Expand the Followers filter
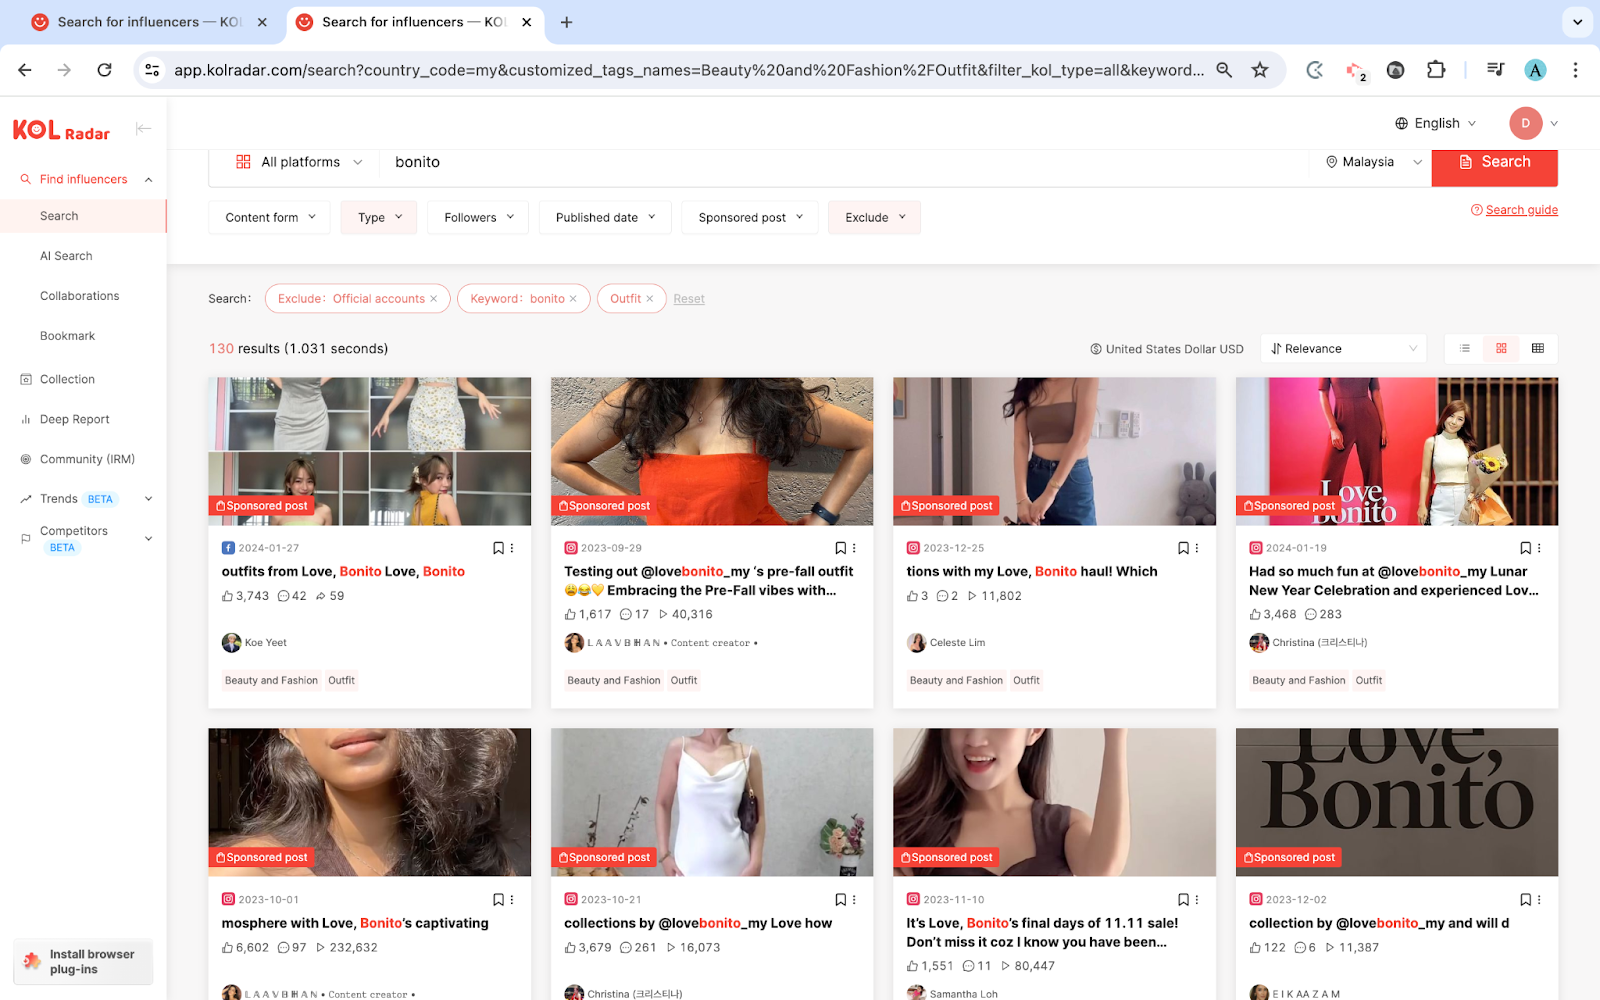 [x=478, y=217]
